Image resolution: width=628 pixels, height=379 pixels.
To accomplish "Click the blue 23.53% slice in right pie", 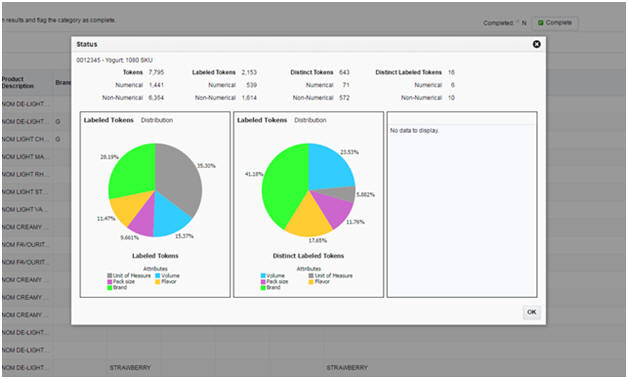I will [x=330, y=168].
